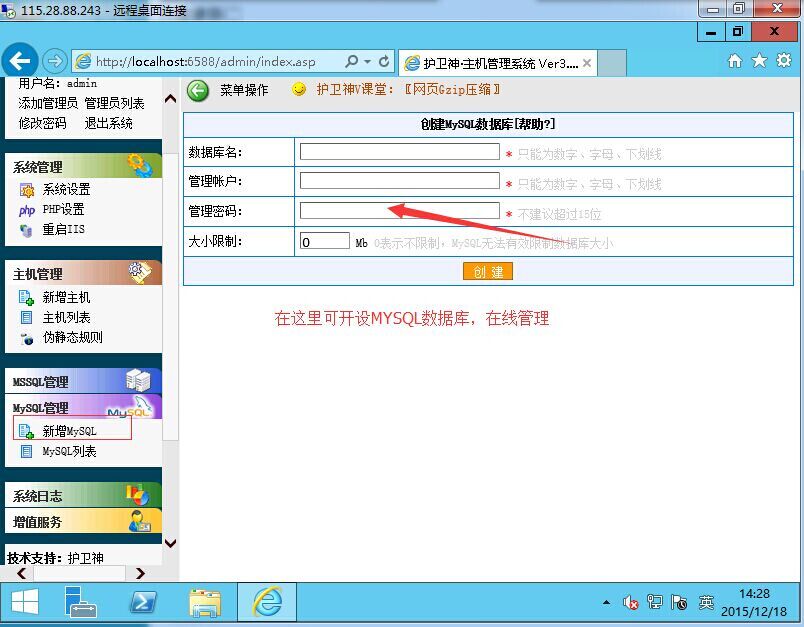The height and width of the screenshot is (627, 804).
Task: Click the green back arrow beside 菜单操作
Action: tap(198, 90)
